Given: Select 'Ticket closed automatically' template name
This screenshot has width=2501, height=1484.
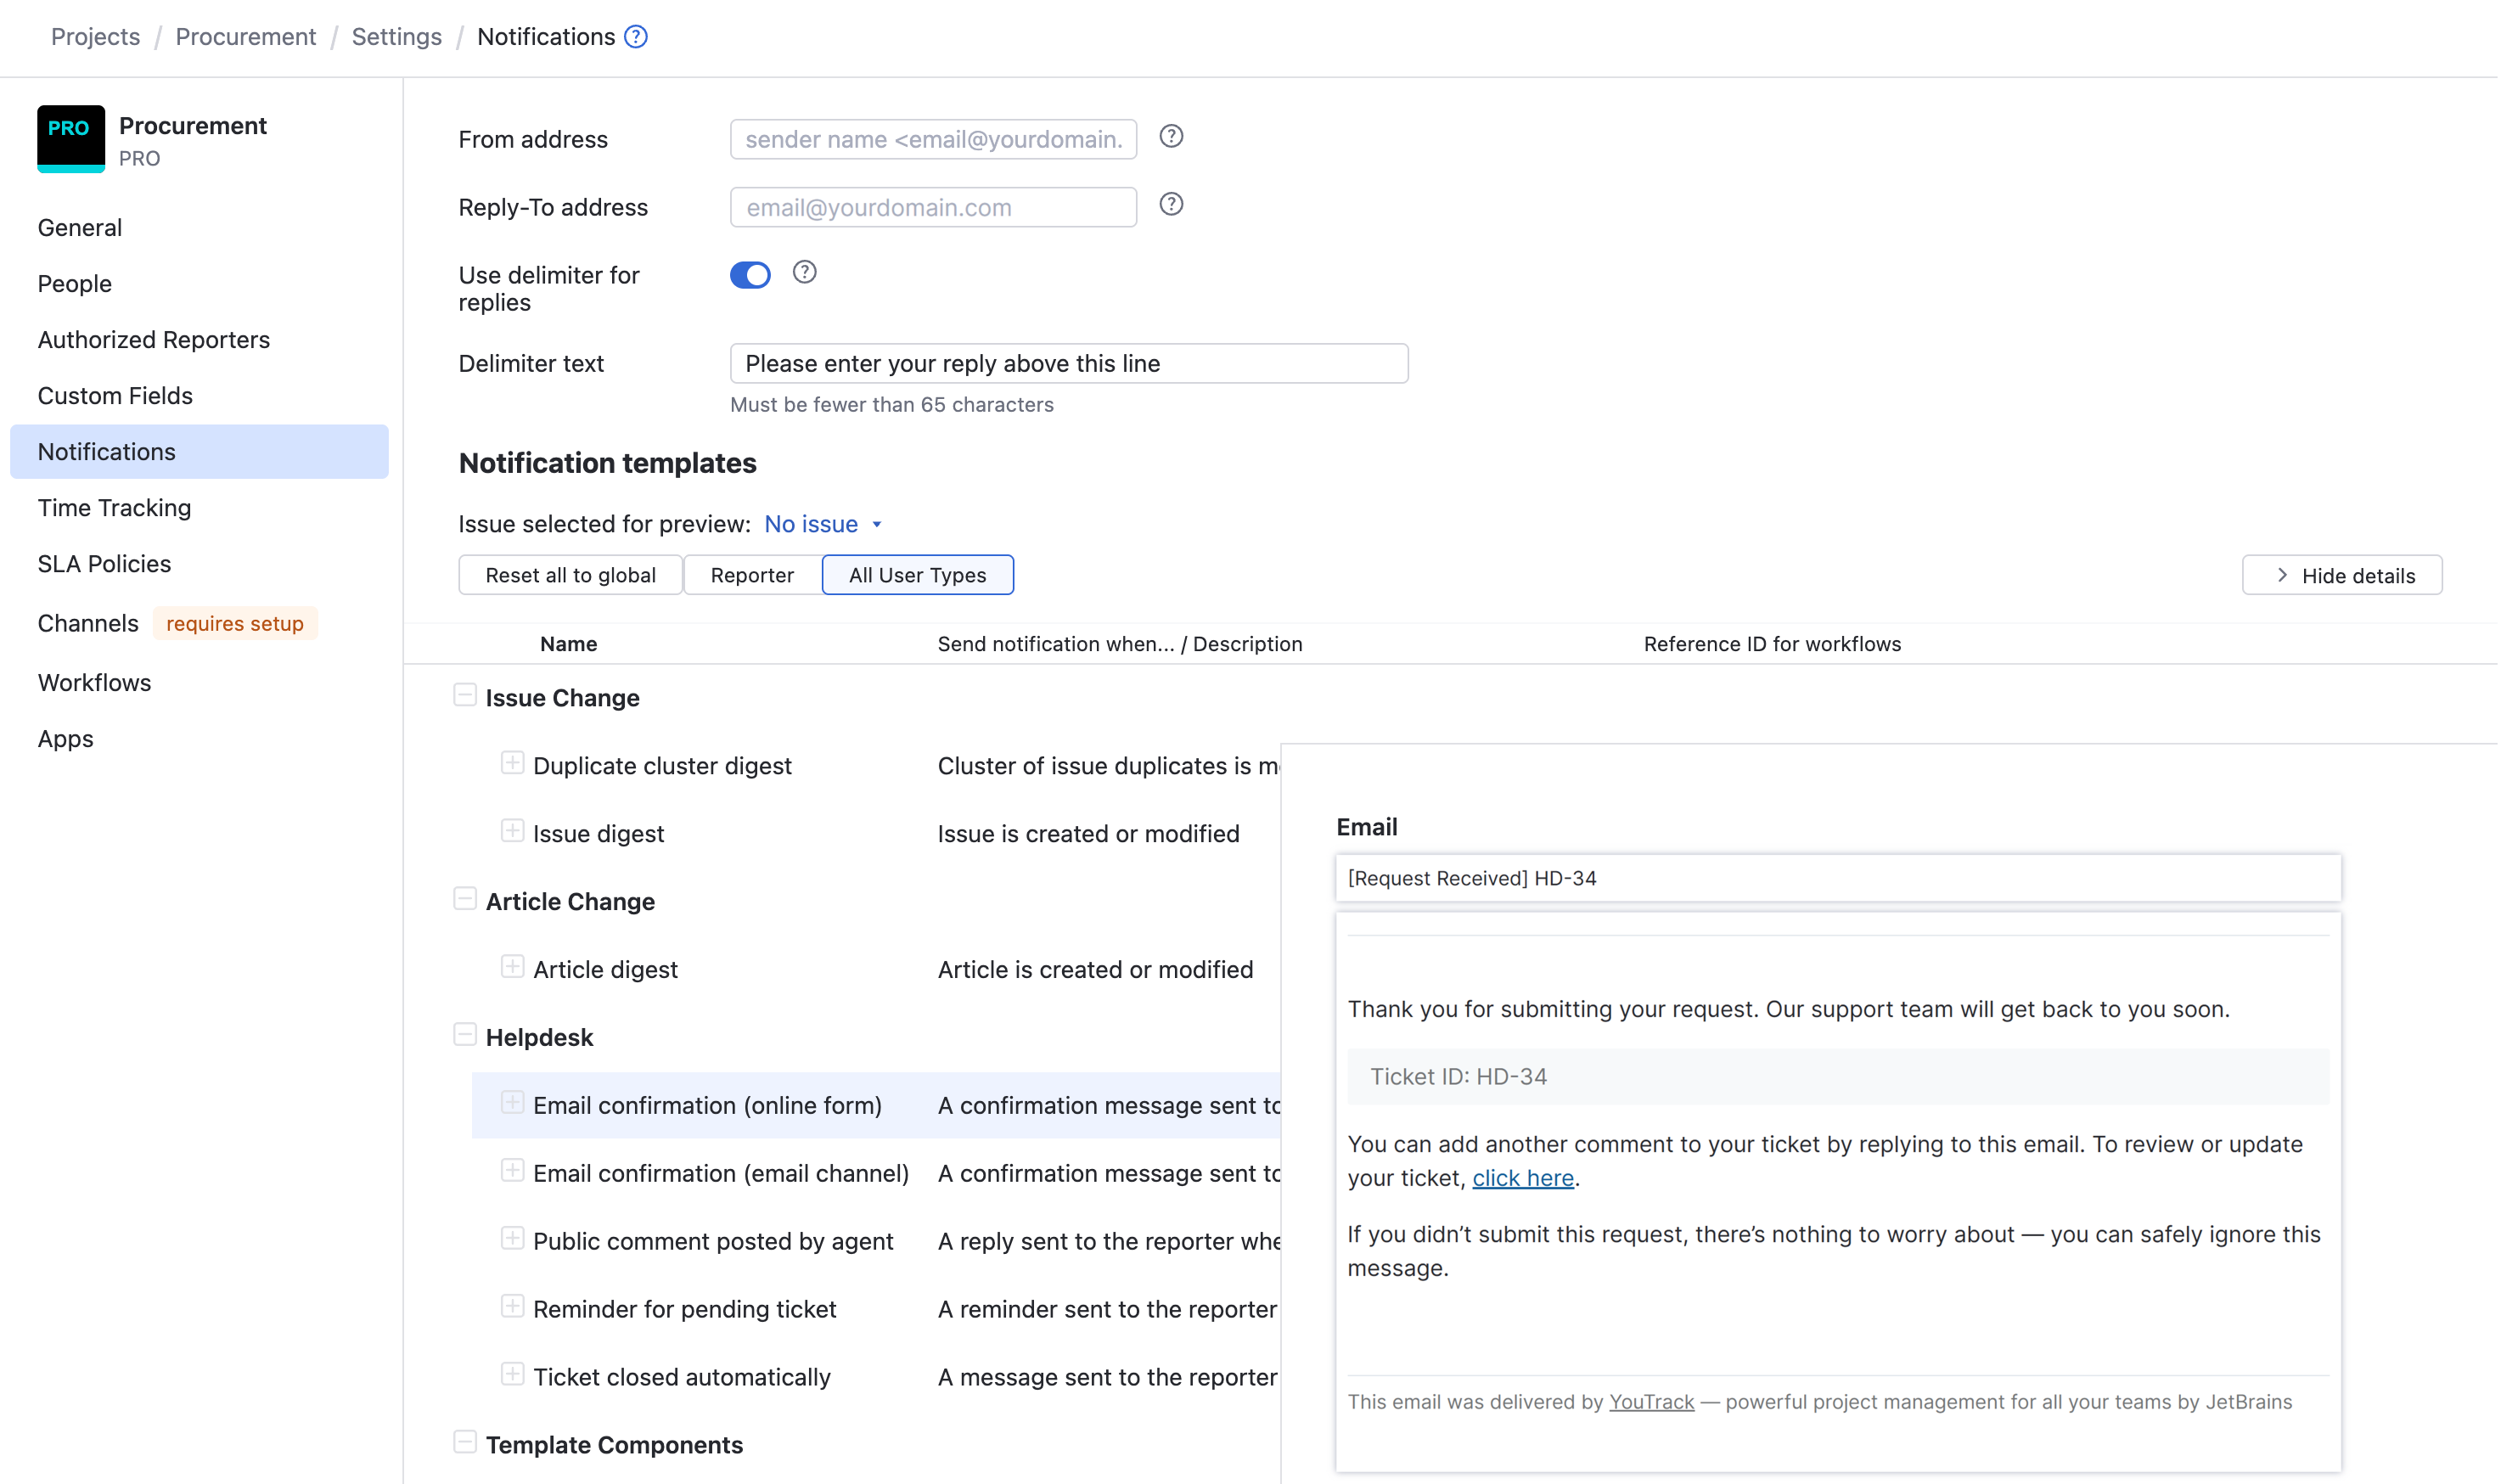Looking at the screenshot, I should point(682,1377).
